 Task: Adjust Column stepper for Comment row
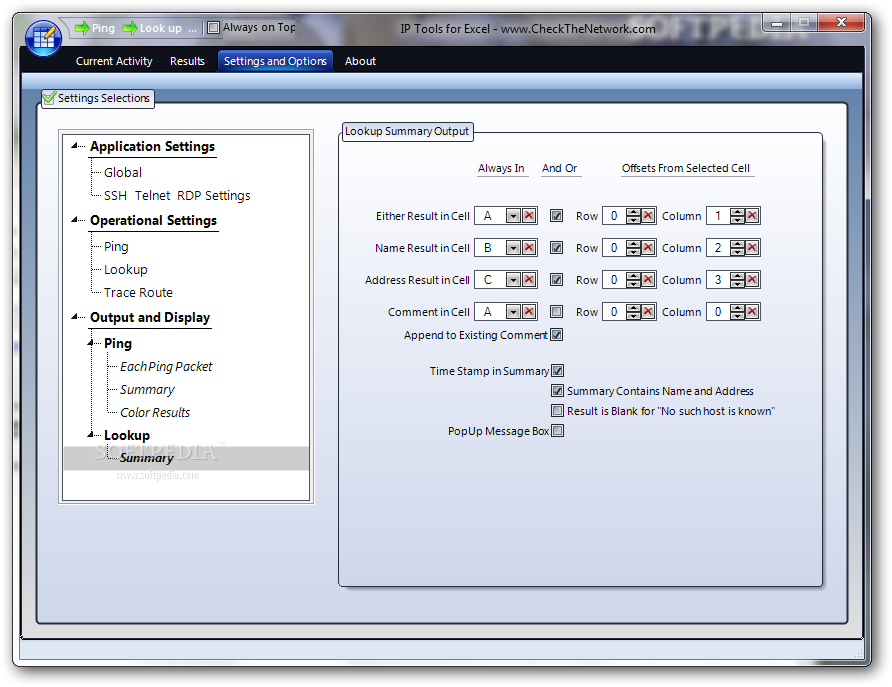click(737, 312)
